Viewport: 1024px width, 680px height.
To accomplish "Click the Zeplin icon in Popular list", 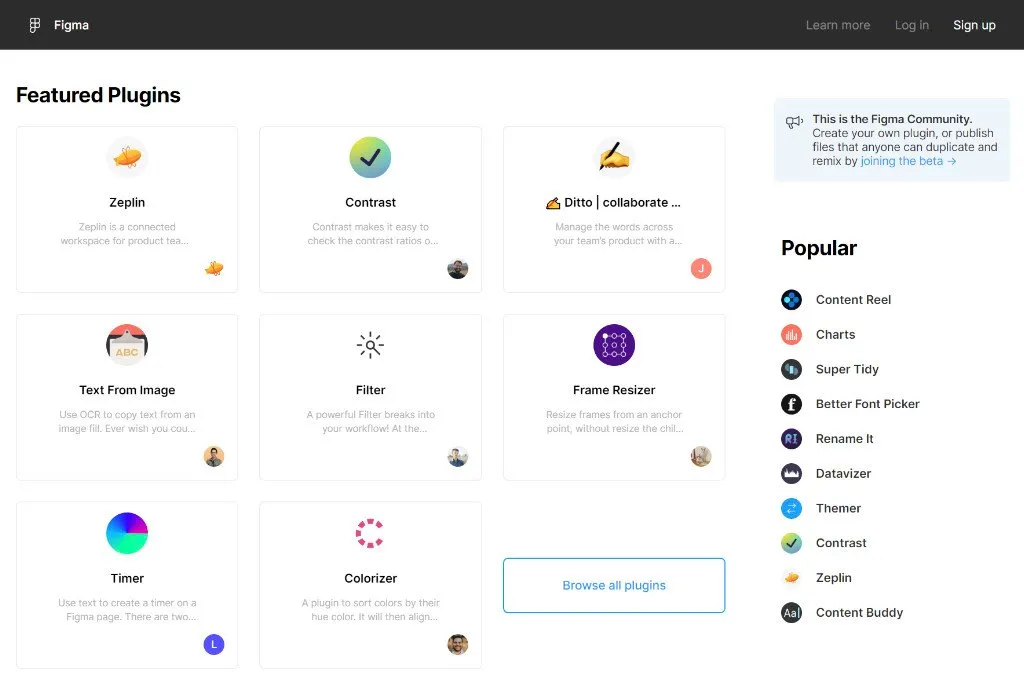I will pyautogui.click(x=792, y=577).
